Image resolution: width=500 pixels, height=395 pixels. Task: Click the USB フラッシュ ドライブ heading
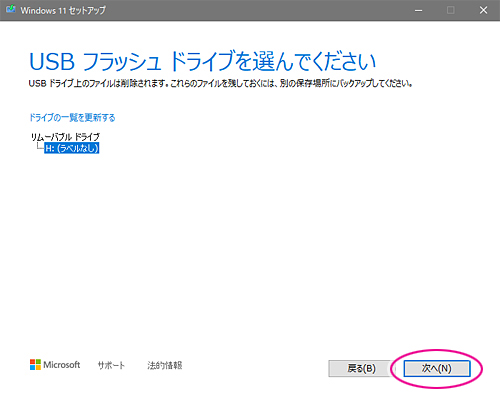point(202,62)
